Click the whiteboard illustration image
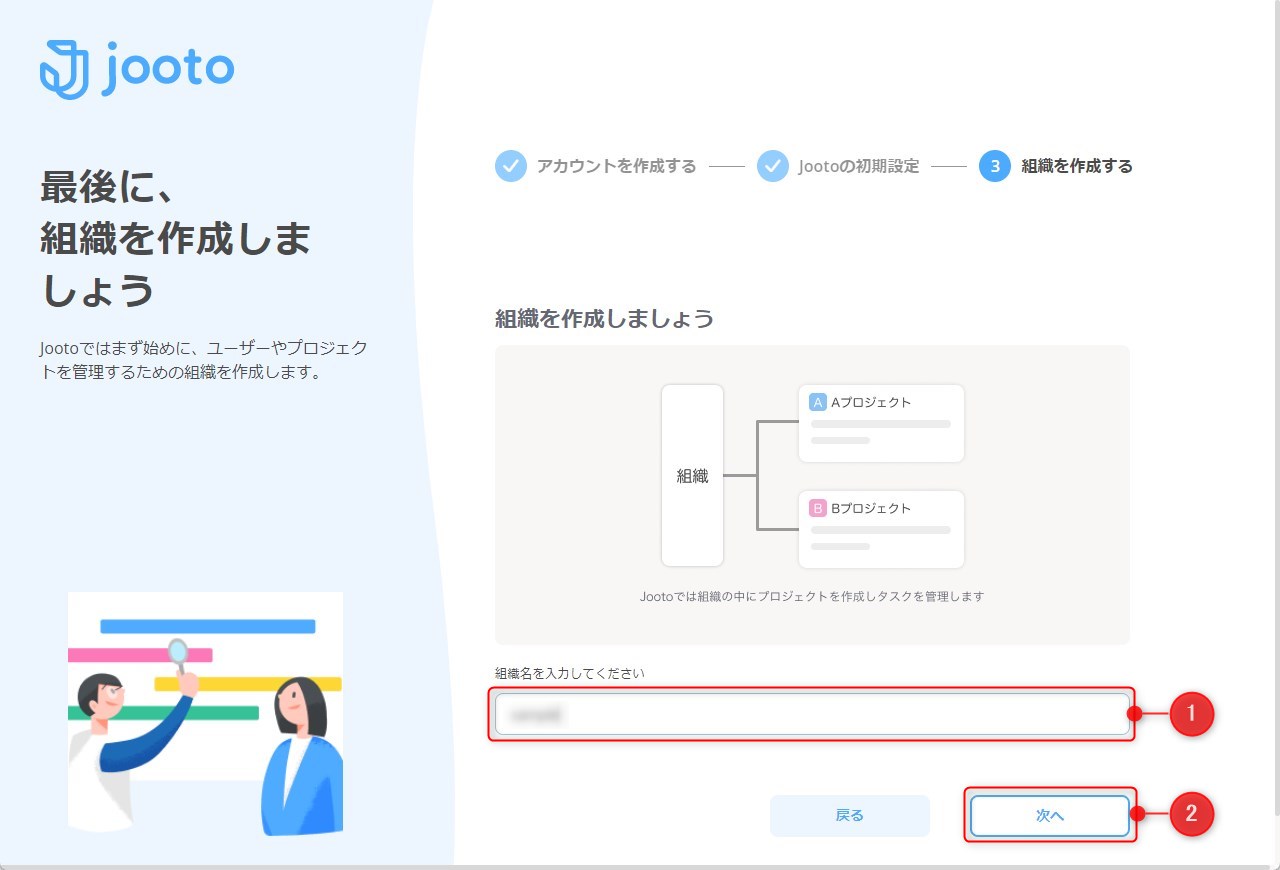This screenshot has width=1280, height=870. click(204, 713)
